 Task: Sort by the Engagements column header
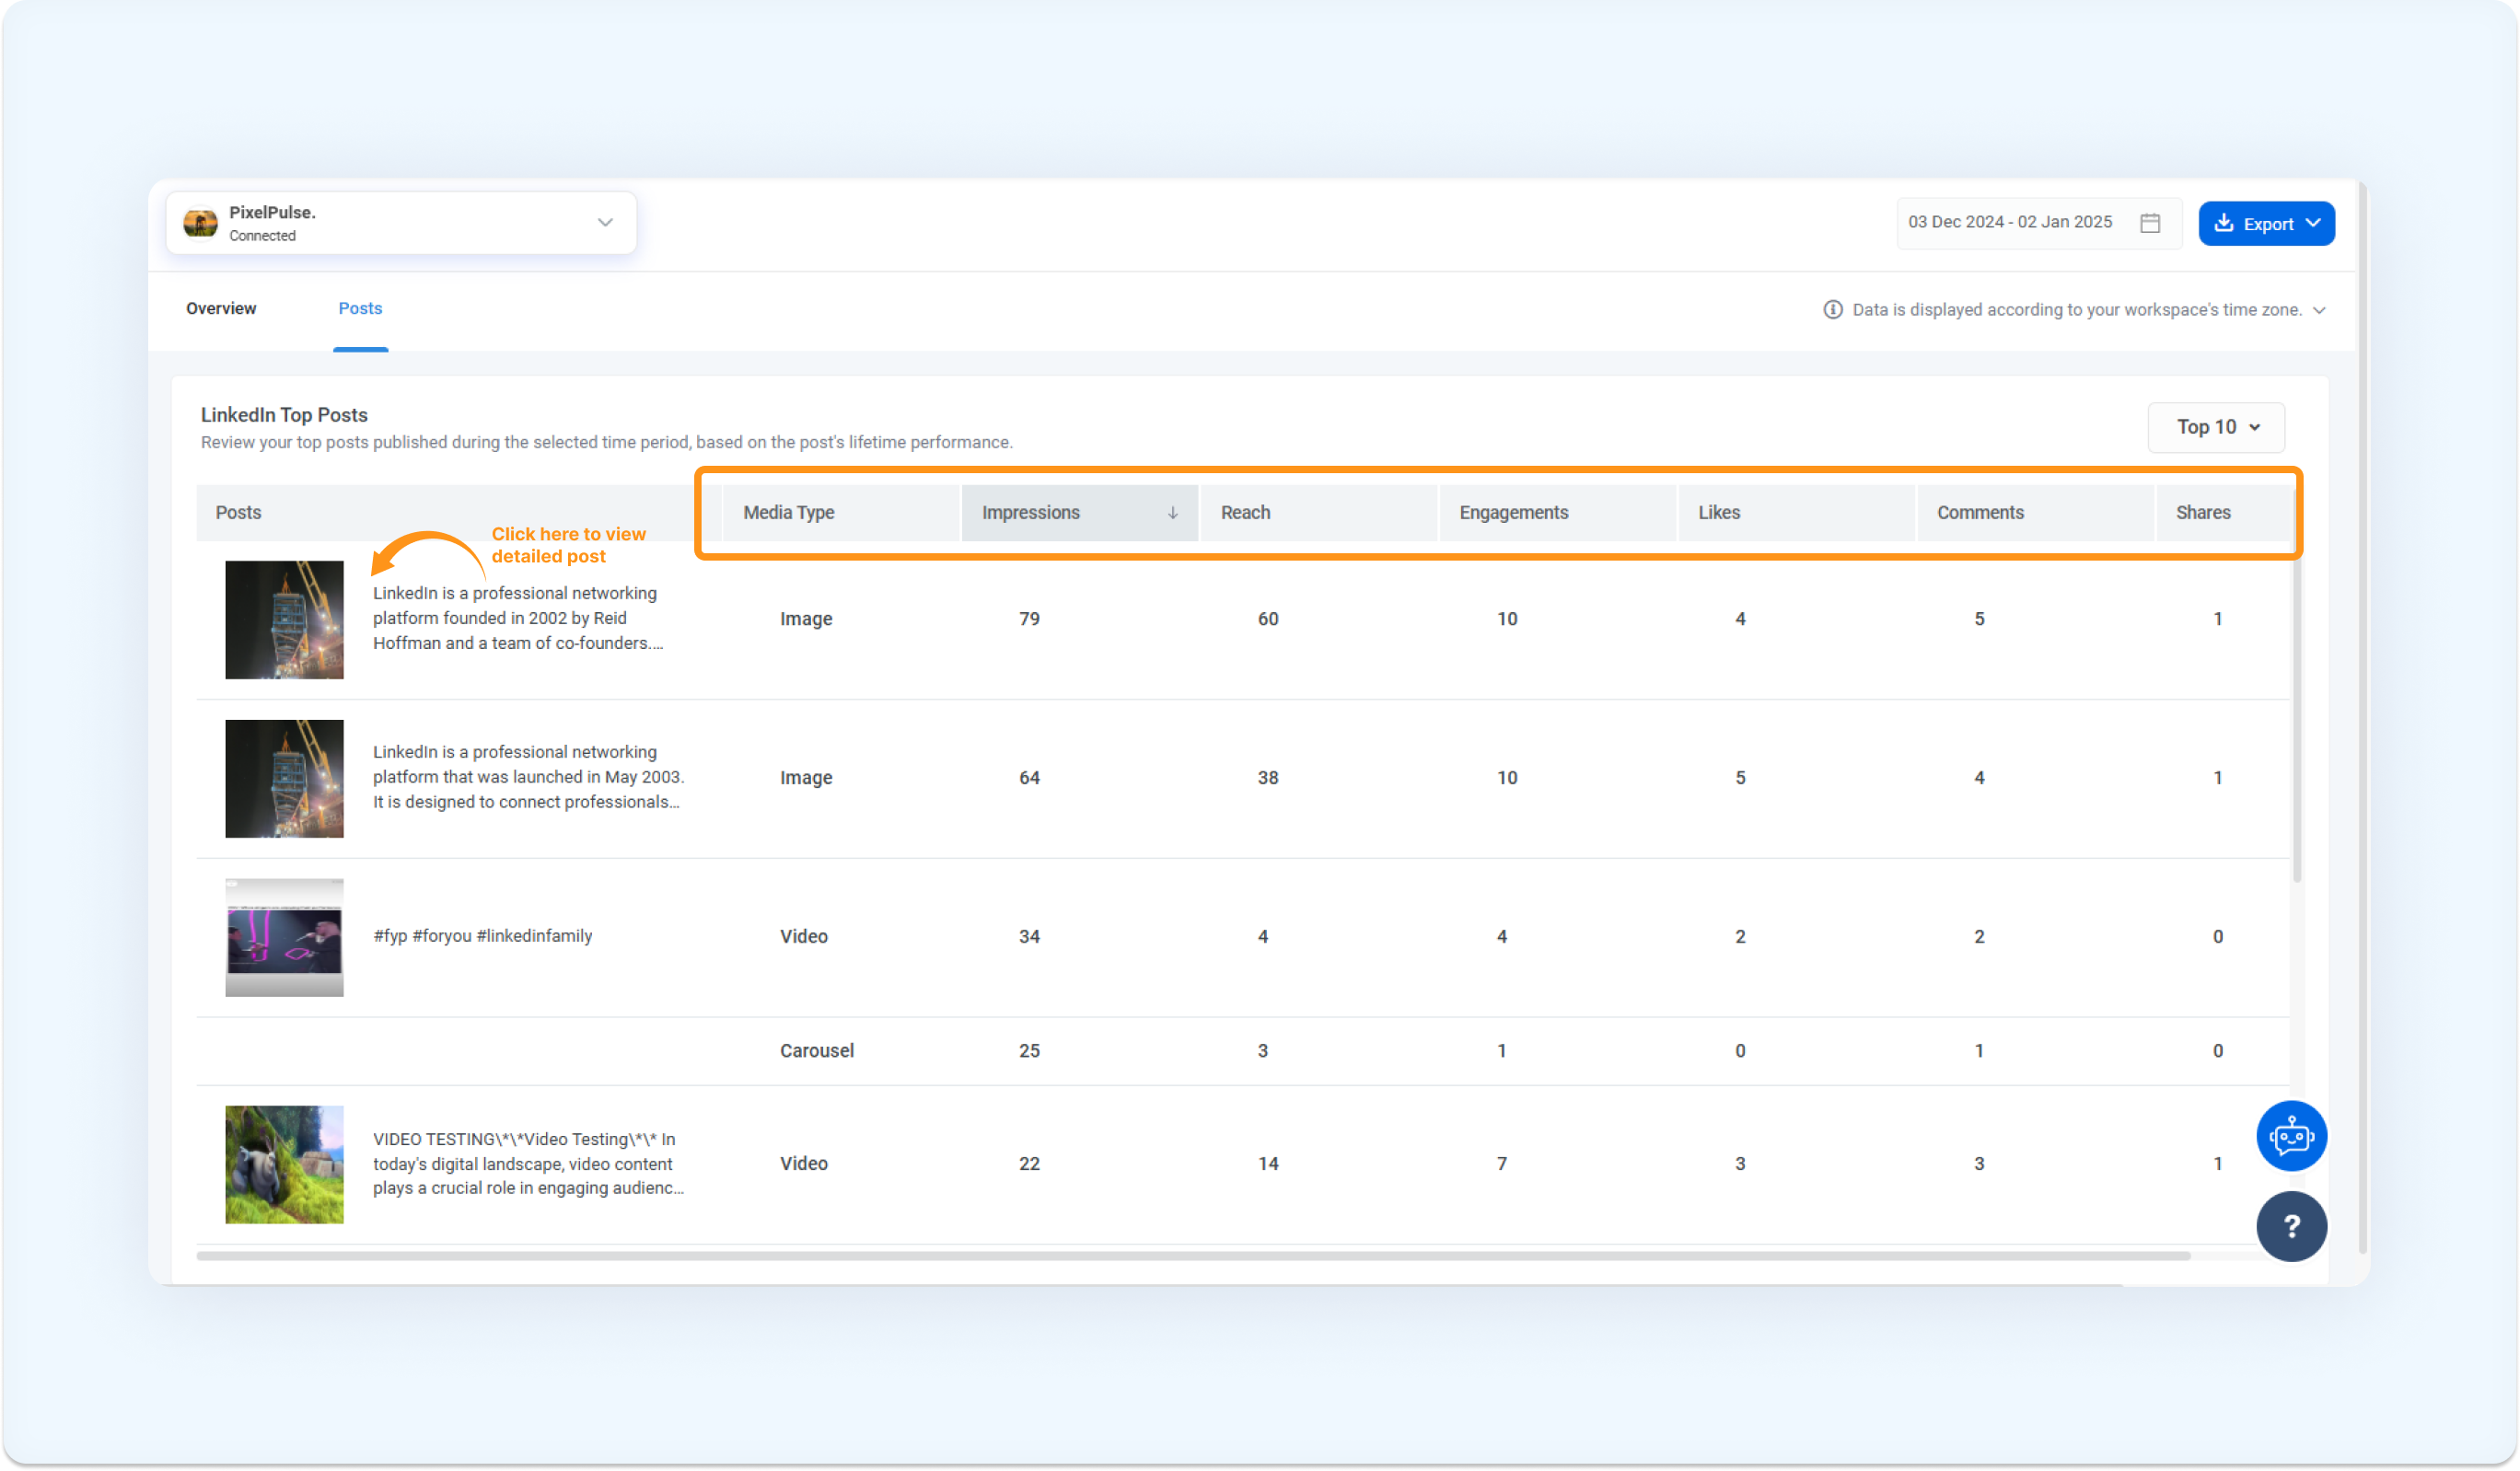tap(1557, 513)
